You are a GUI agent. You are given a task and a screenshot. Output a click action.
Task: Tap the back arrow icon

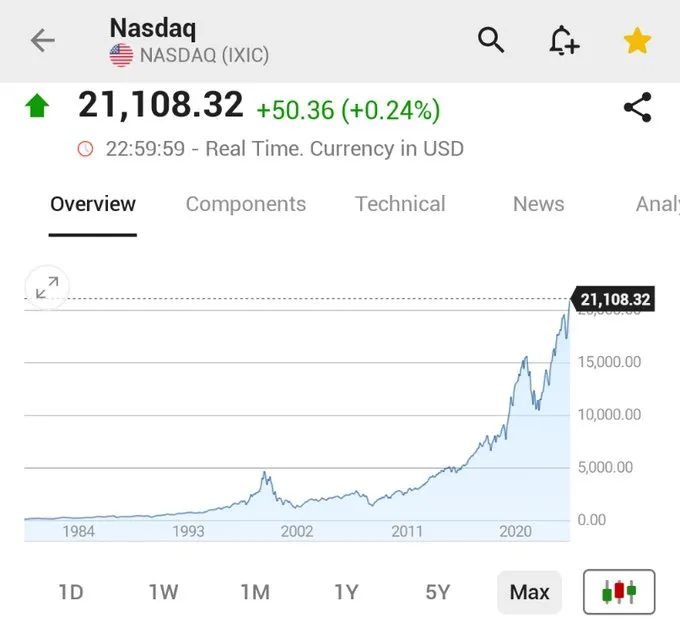pos(42,41)
